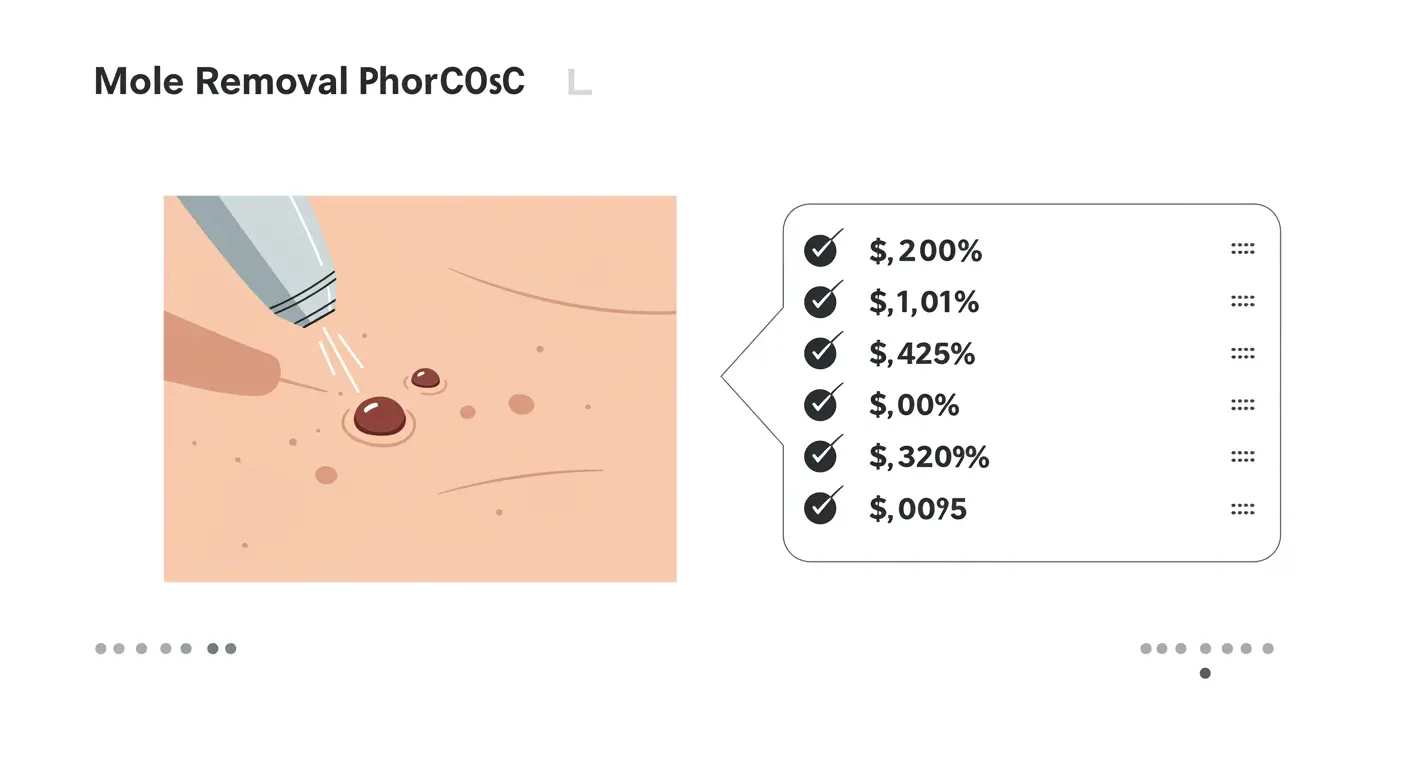This screenshot has height=768, width=1408.
Task: Click the checkmark icon next to $,320%
Action: [x=821, y=457]
